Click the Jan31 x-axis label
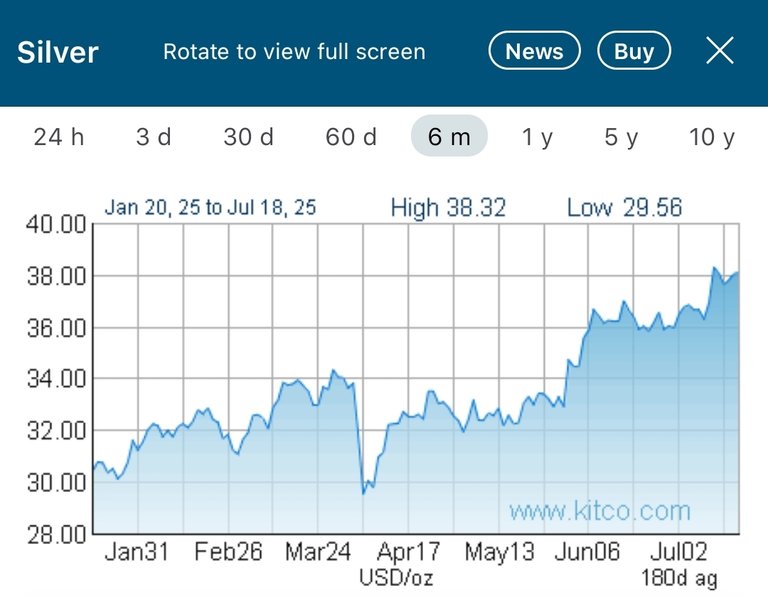Screen dimensions: 768x596 [x=137, y=552]
